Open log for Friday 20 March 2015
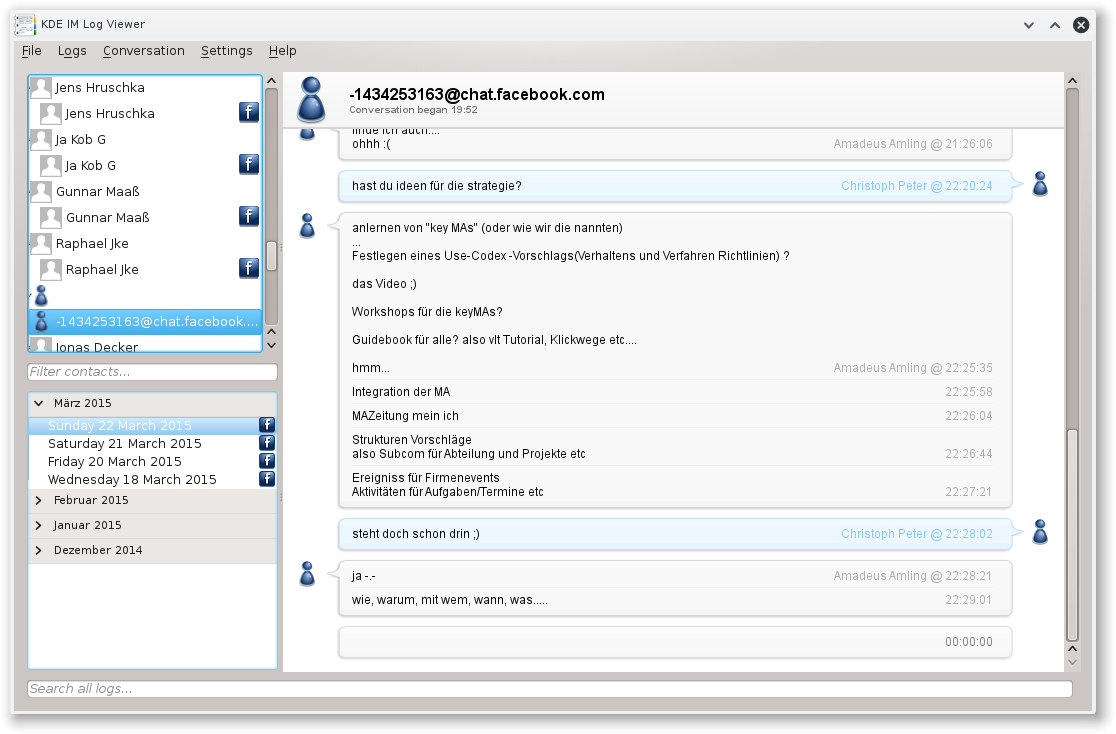This screenshot has width=1116, height=734. (x=152, y=461)
